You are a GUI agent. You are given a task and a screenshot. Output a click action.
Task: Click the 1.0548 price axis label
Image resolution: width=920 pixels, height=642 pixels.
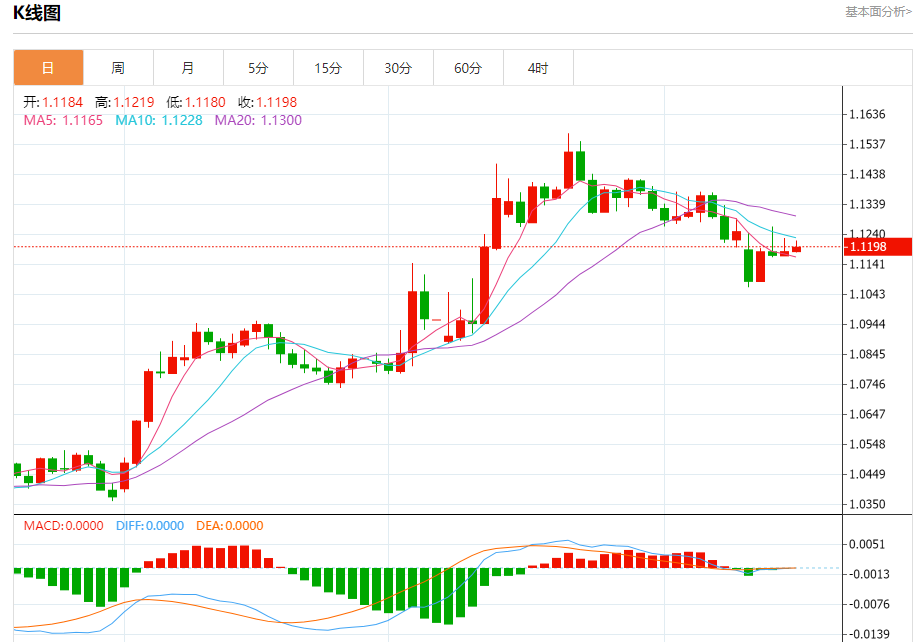[x=867, y=444]
